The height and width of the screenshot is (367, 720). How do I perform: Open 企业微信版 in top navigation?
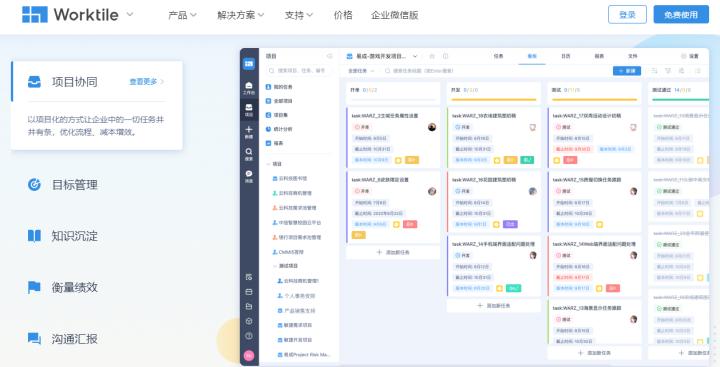(394, 15)
